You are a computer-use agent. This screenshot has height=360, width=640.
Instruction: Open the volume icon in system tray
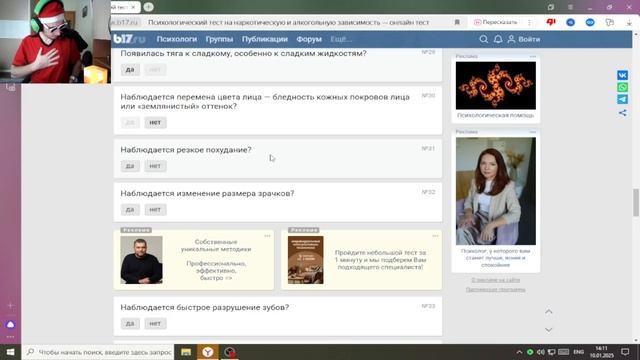pyautogui.click(x=541, y=352)
